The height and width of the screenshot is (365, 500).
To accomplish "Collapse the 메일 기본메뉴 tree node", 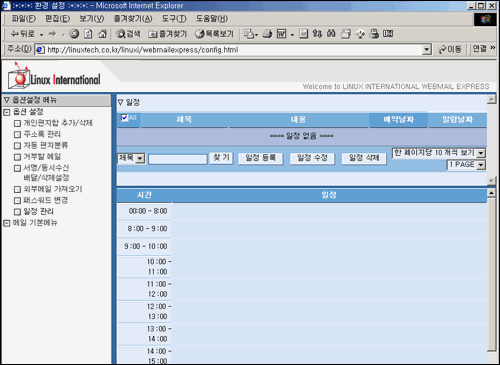I will 7,223.
